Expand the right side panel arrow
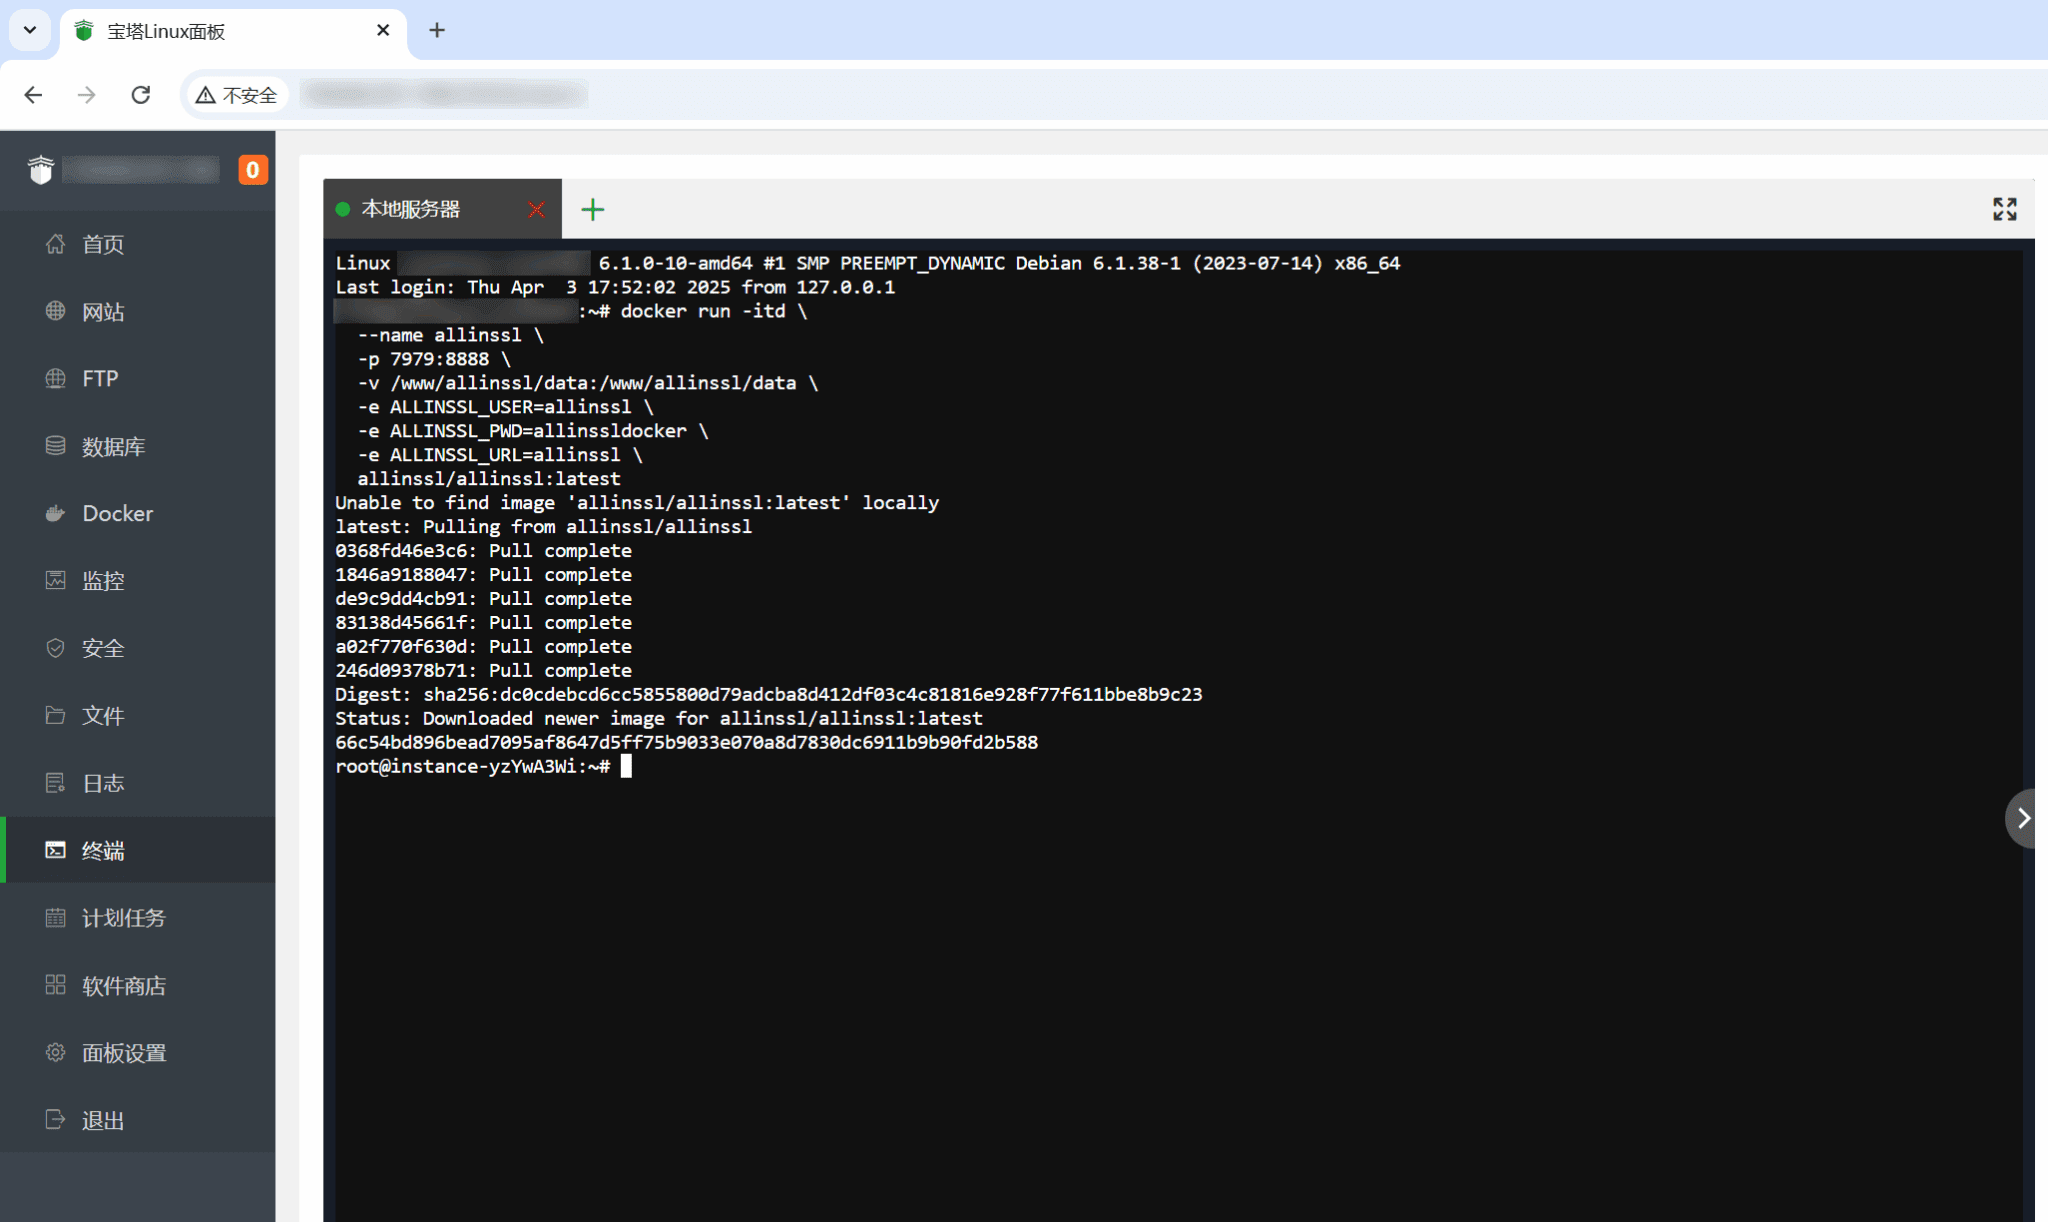Image resolution: width=2048 pixels, height=1222 pixels. tap(2023, 819)
